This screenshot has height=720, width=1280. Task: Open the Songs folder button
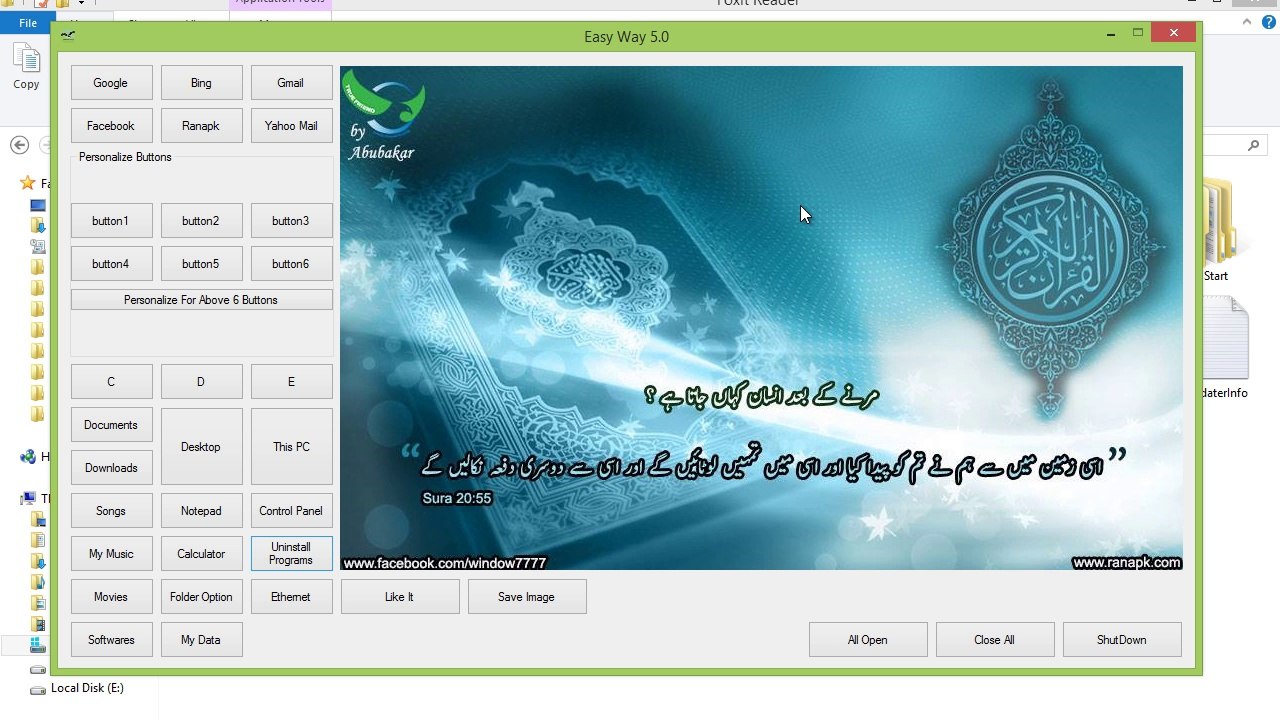111,511
